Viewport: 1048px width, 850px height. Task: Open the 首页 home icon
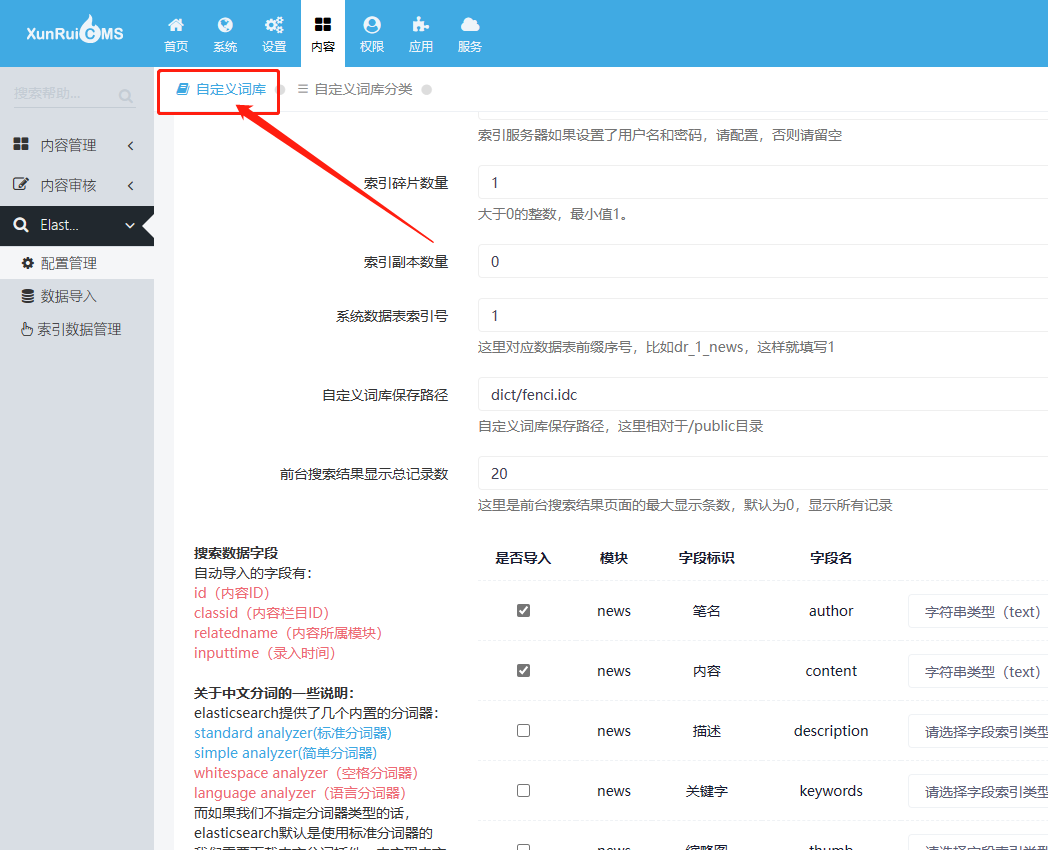click(176, 25)
